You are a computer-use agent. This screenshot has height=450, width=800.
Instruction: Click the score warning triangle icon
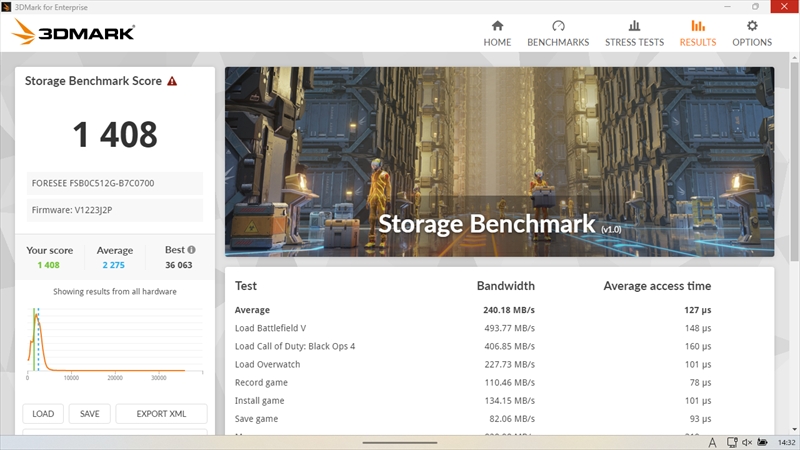tap(172, 81)
